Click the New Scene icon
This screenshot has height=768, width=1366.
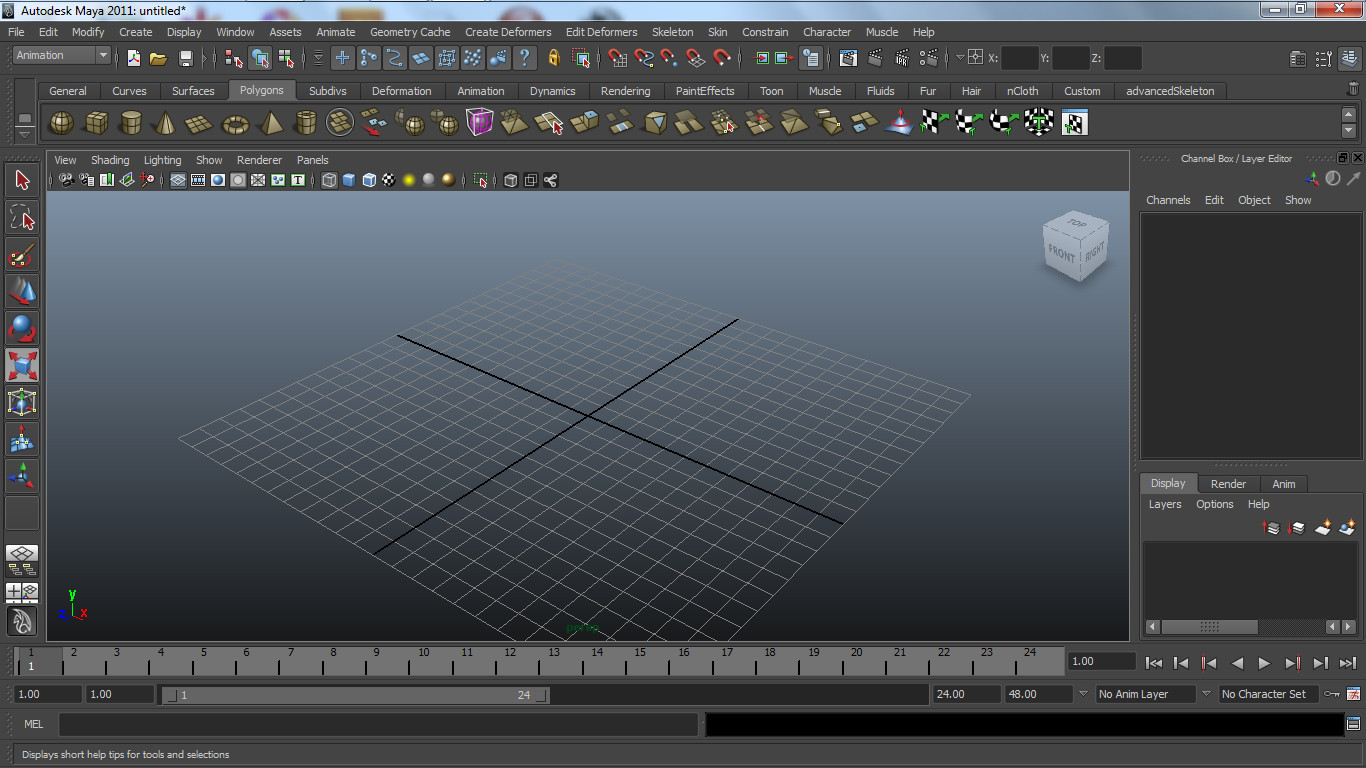click(x=133, y=58)
